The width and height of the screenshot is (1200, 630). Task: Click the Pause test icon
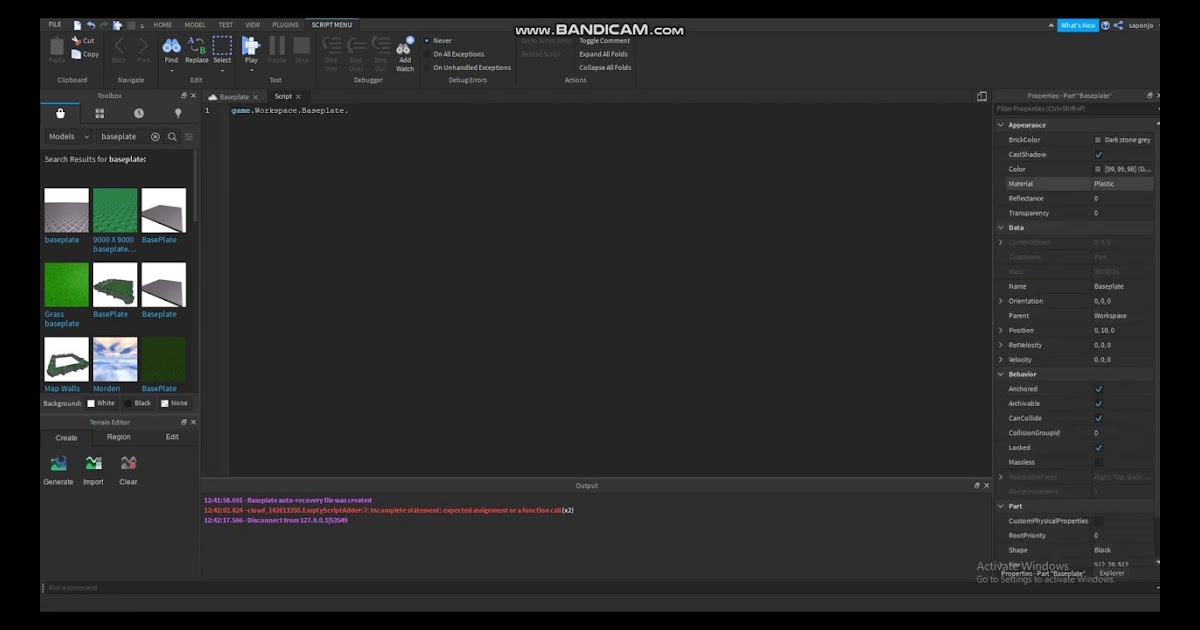tap(277, 45)
